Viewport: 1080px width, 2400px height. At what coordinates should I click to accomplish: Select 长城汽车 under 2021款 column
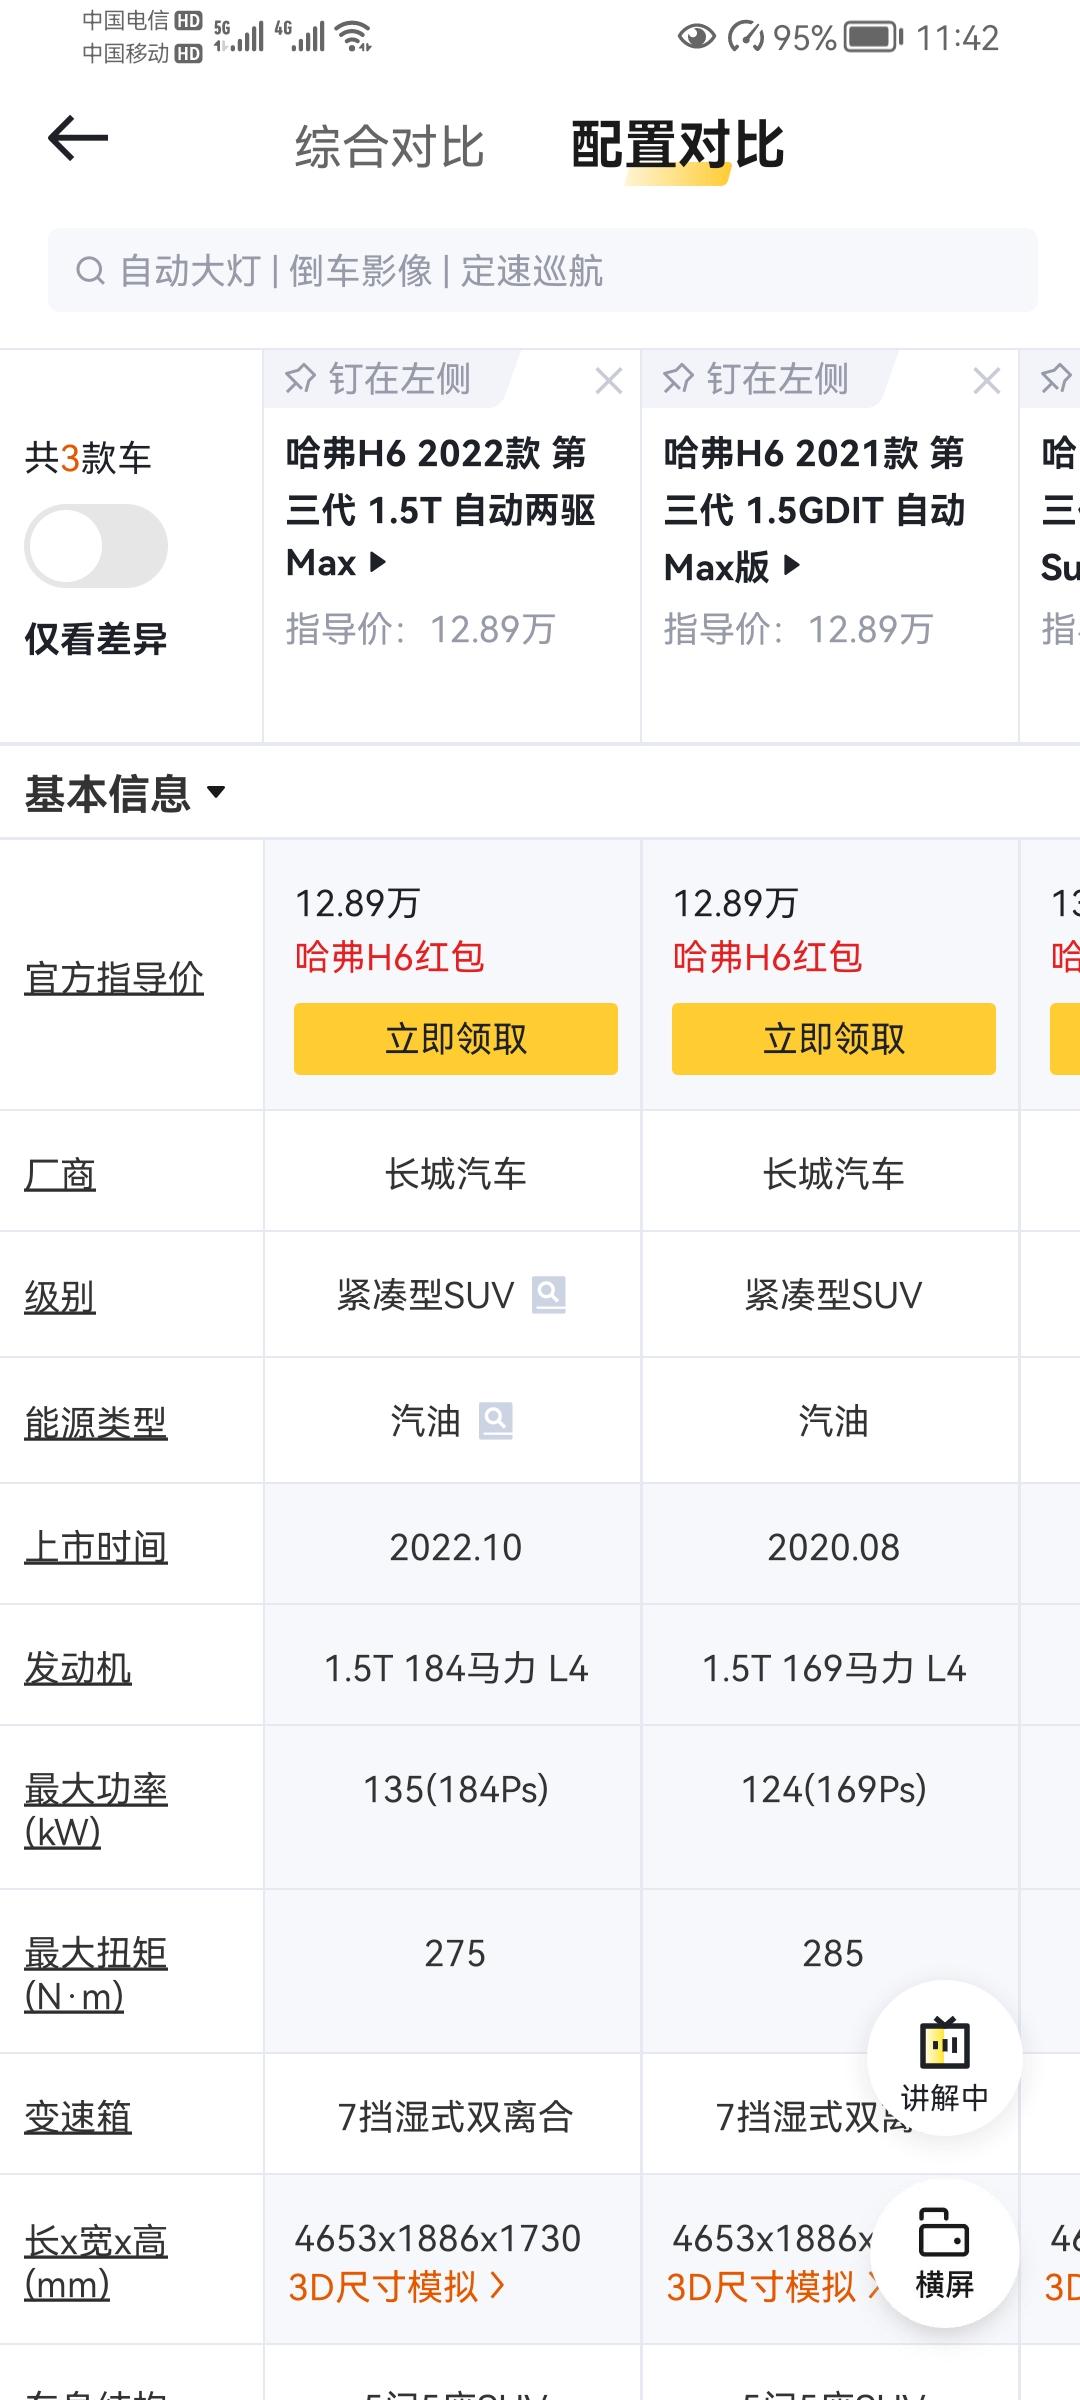click(x=834, y=1173)
